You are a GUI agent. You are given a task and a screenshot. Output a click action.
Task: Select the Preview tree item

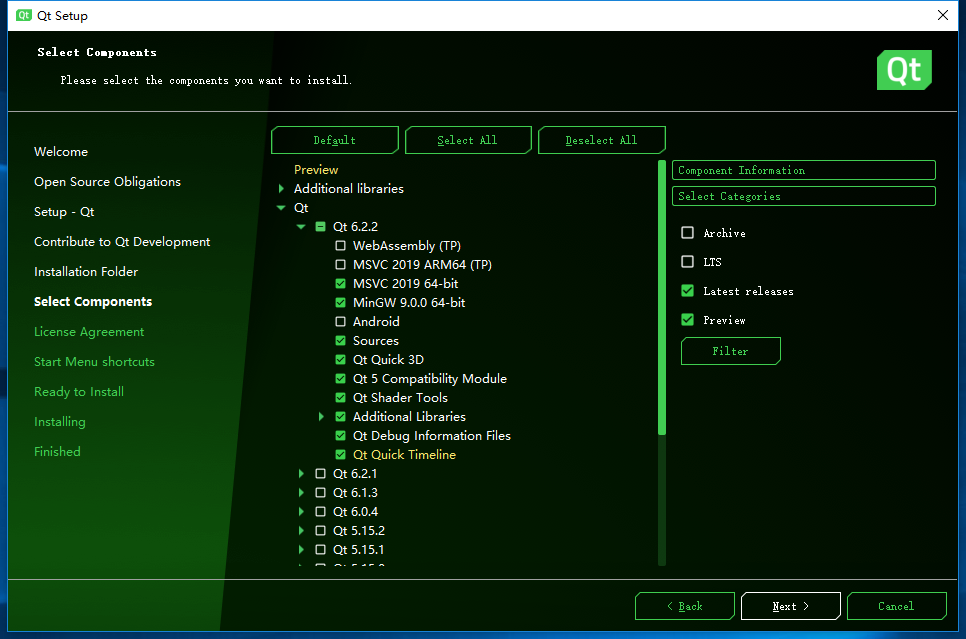[x=316, y=169]
